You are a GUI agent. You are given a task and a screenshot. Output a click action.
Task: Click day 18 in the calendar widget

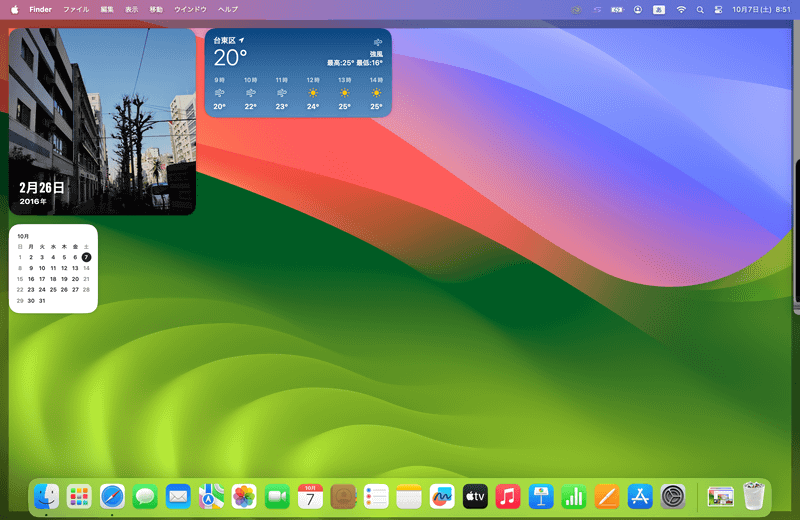coord(53,279)
